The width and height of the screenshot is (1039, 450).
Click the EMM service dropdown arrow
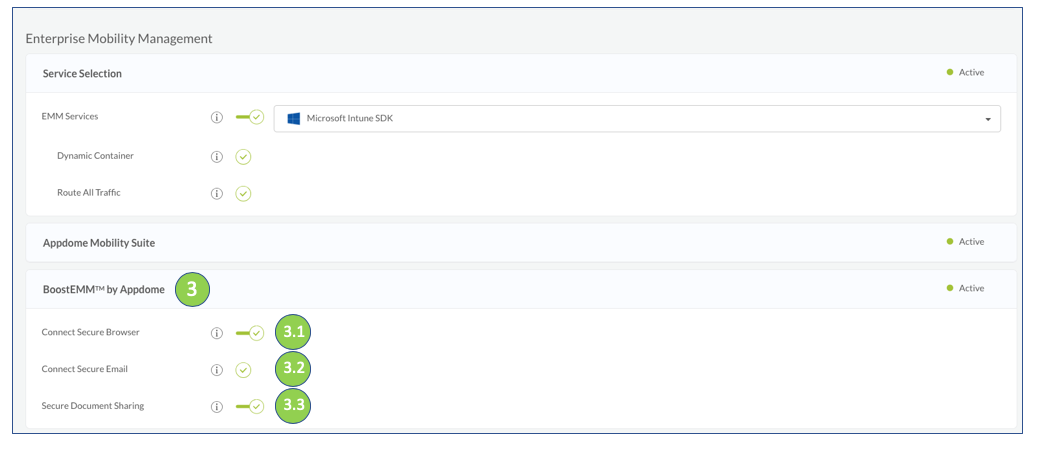[x=988, y=119]
